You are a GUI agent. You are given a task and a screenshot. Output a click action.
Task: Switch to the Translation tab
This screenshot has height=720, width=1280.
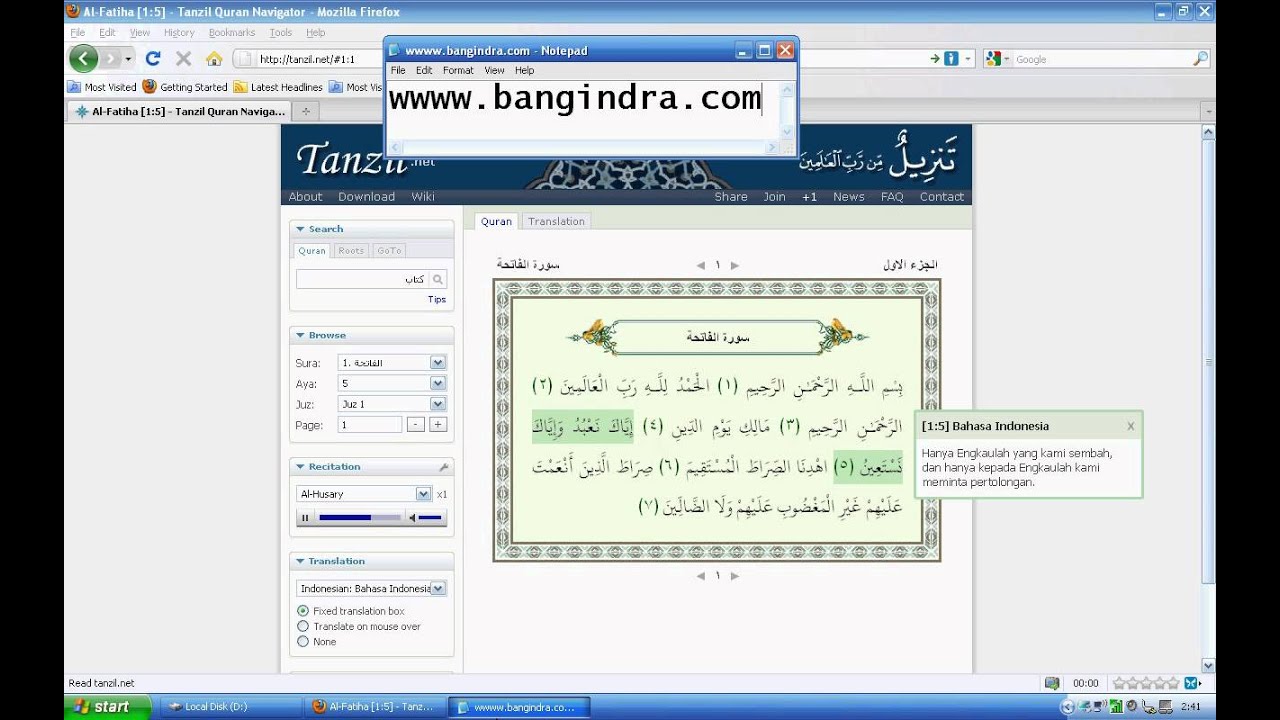556,222
